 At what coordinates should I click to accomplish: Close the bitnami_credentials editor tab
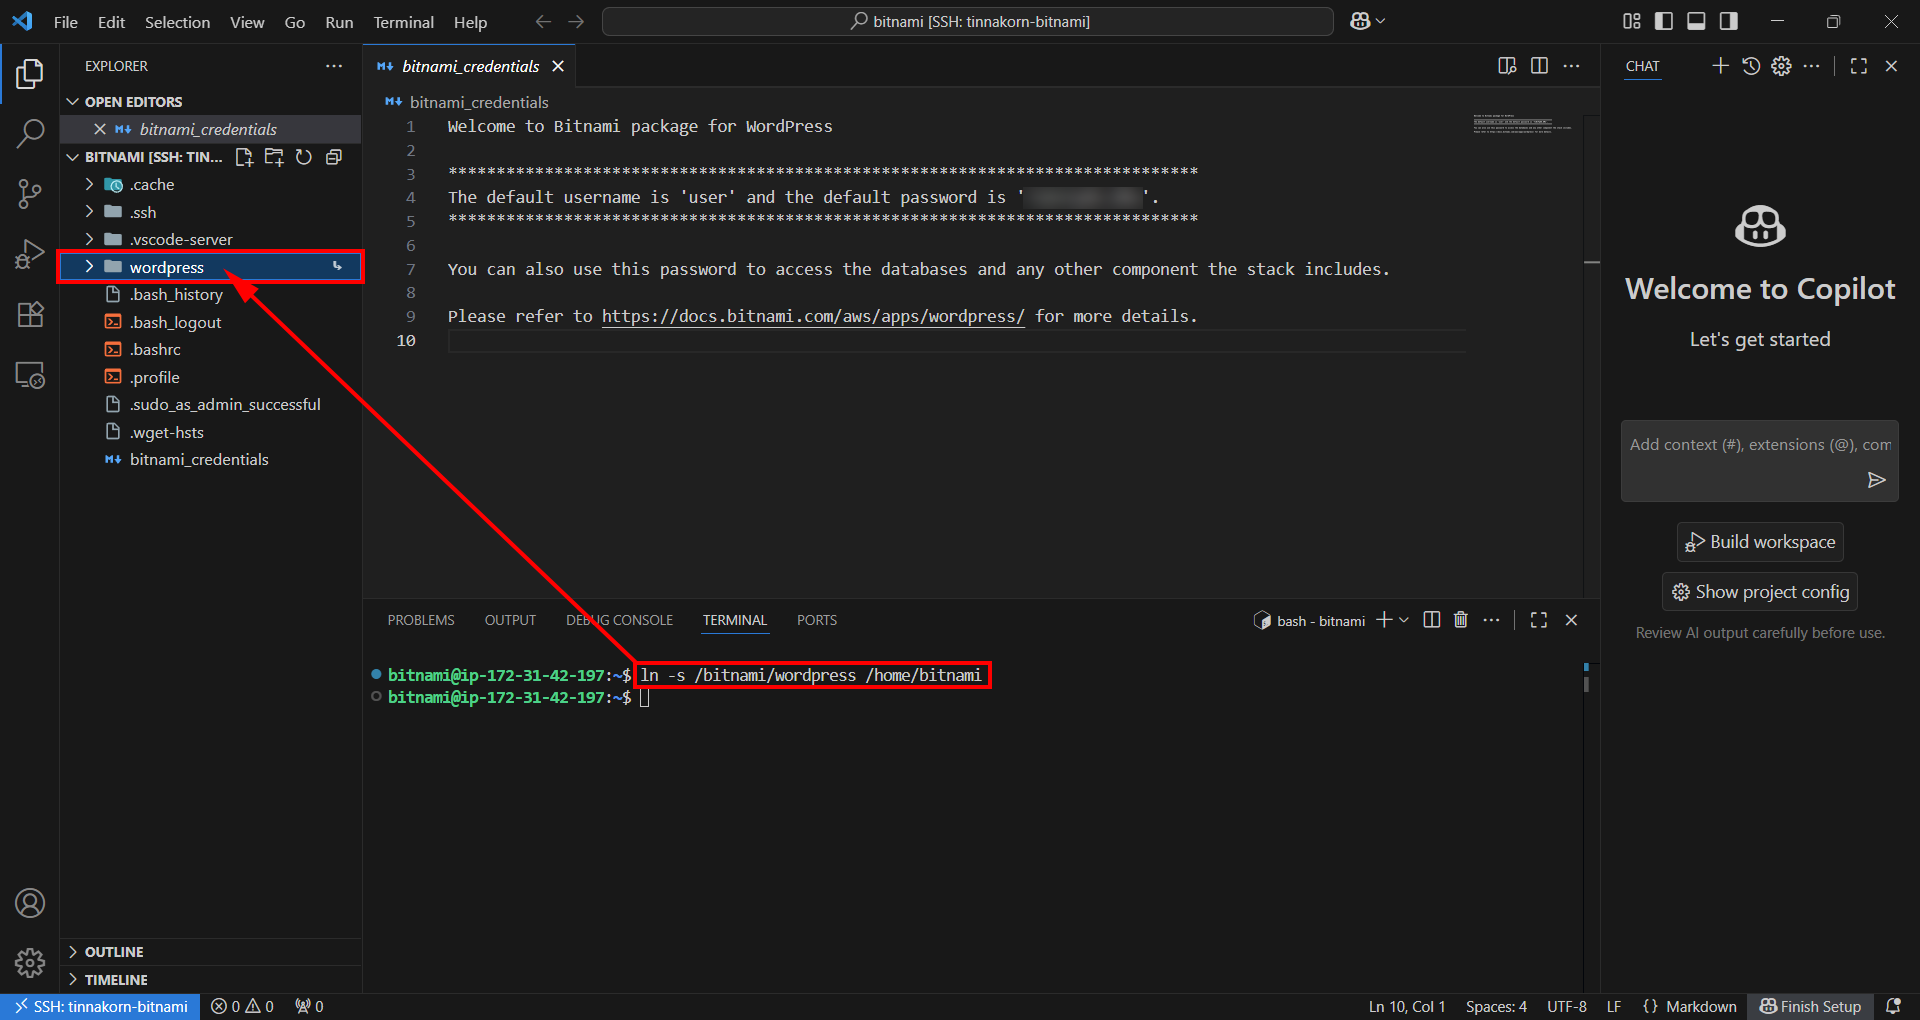(x=558, y=66)
